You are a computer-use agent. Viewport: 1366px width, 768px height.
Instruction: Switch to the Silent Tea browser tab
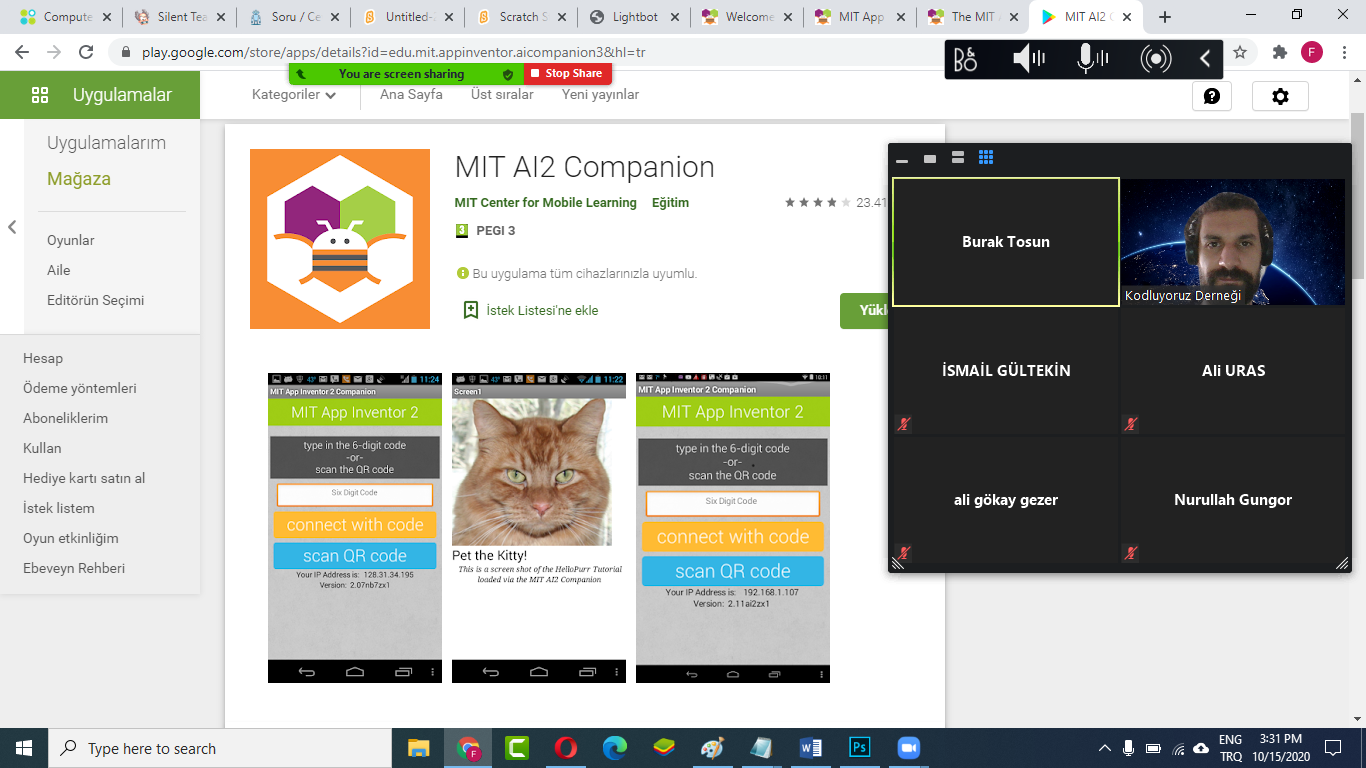tap(180, 17)
